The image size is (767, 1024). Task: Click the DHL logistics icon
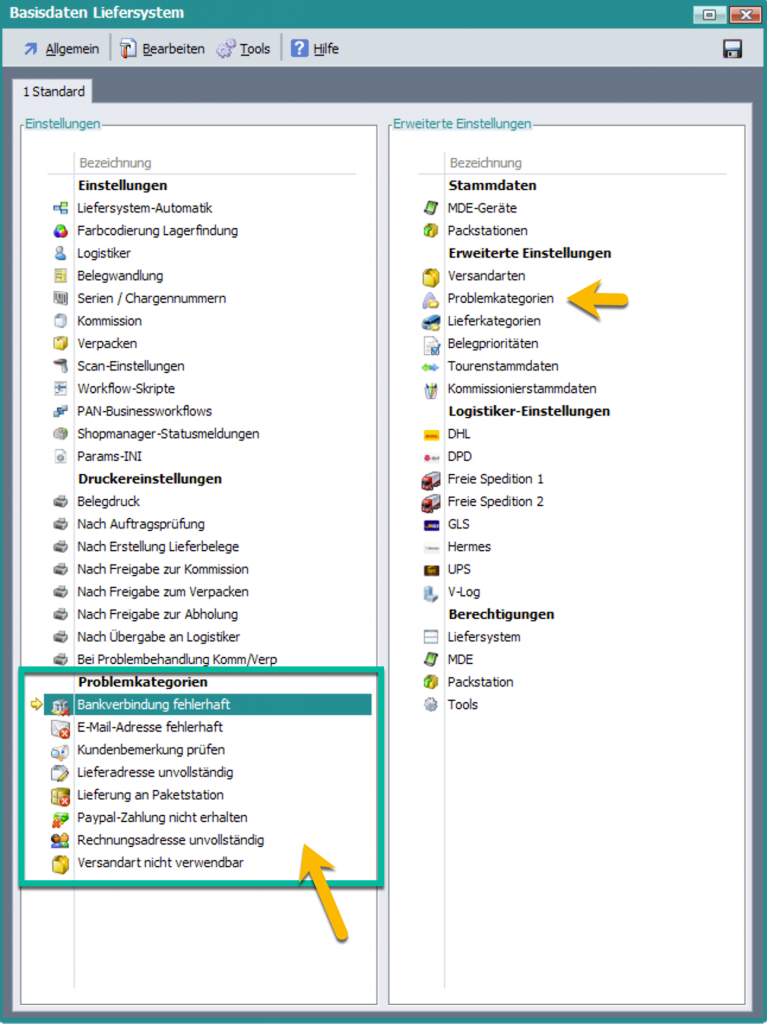point(431,434)
